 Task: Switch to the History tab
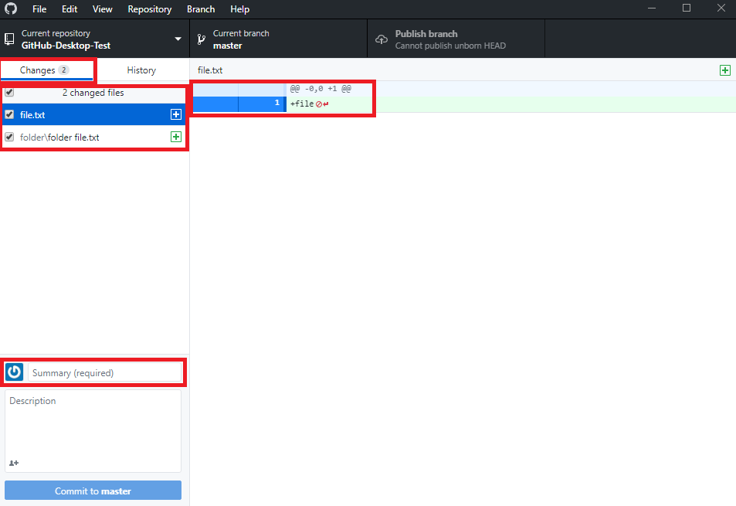[x=141, y=70]
